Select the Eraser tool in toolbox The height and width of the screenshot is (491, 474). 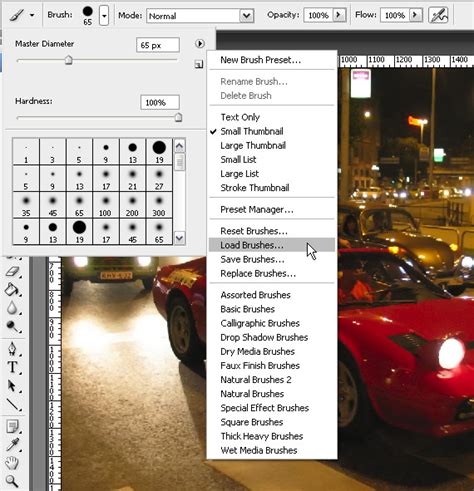tap(13, 272)
